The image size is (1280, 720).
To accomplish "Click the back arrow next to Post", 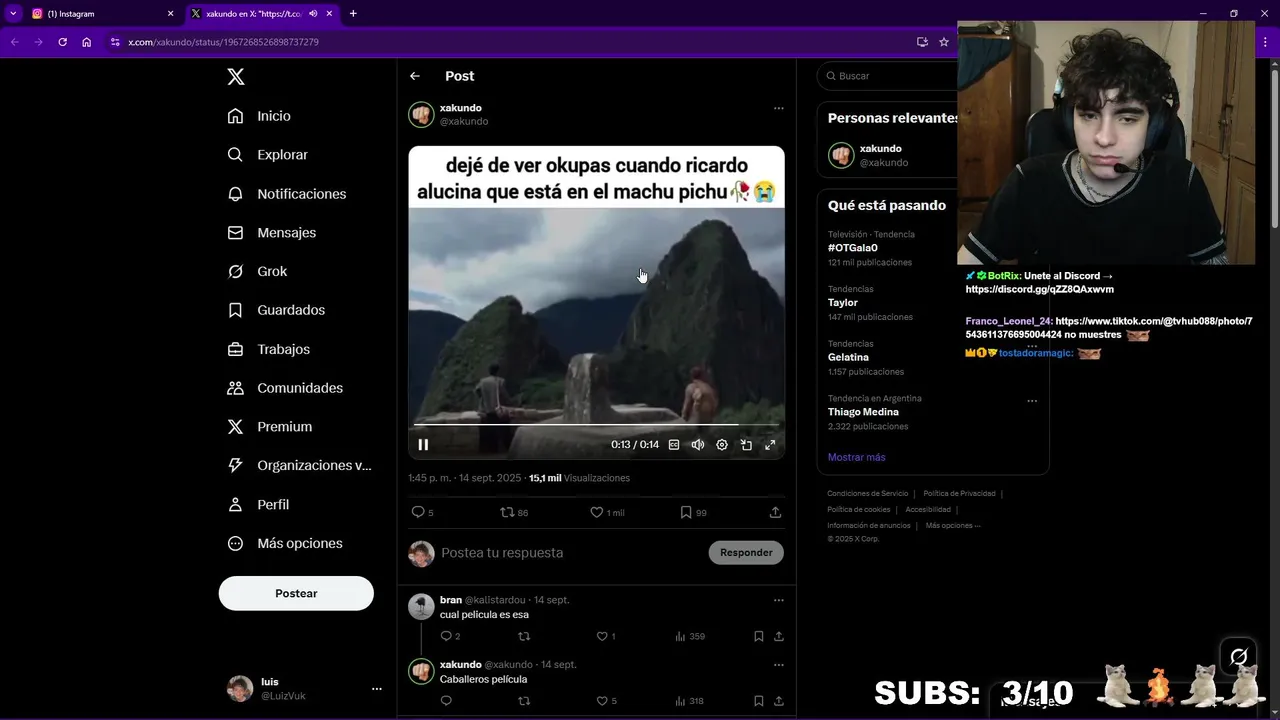I will tap(415, 76).
